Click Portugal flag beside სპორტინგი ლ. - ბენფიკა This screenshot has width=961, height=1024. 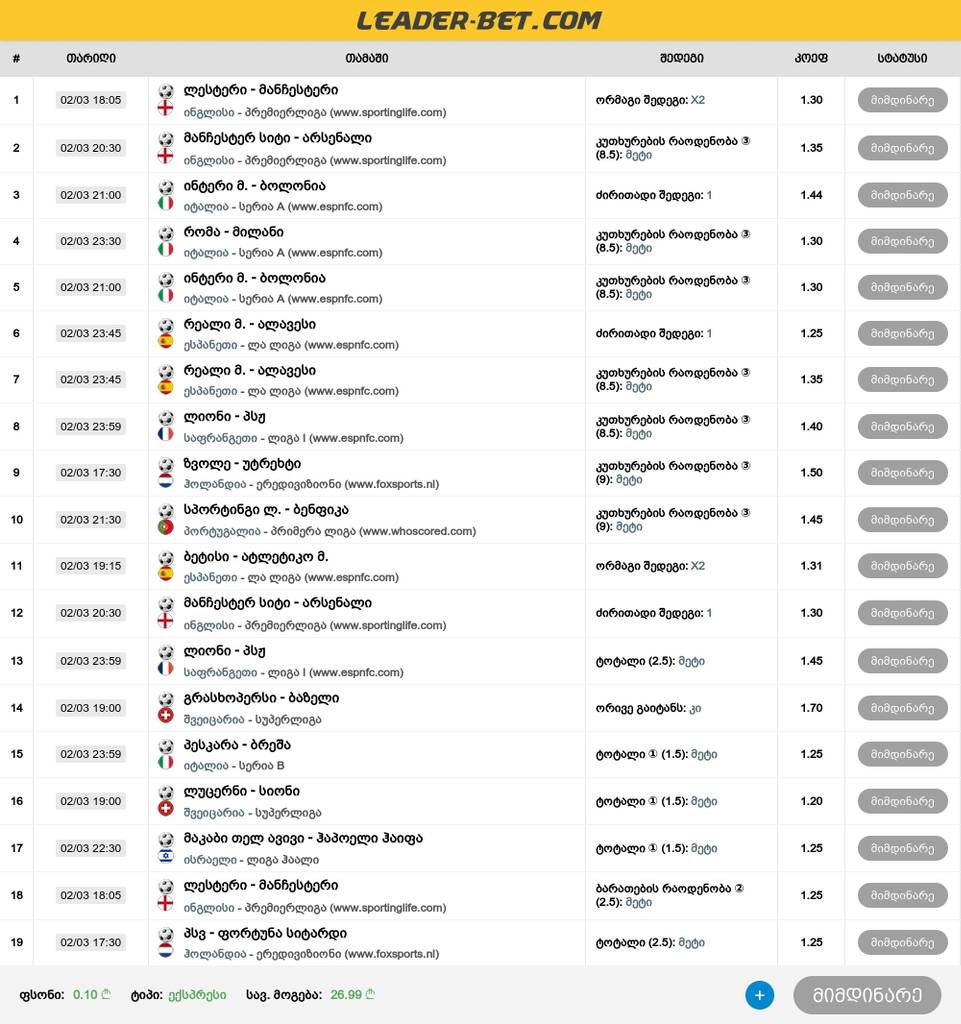(x=166, y=528)
